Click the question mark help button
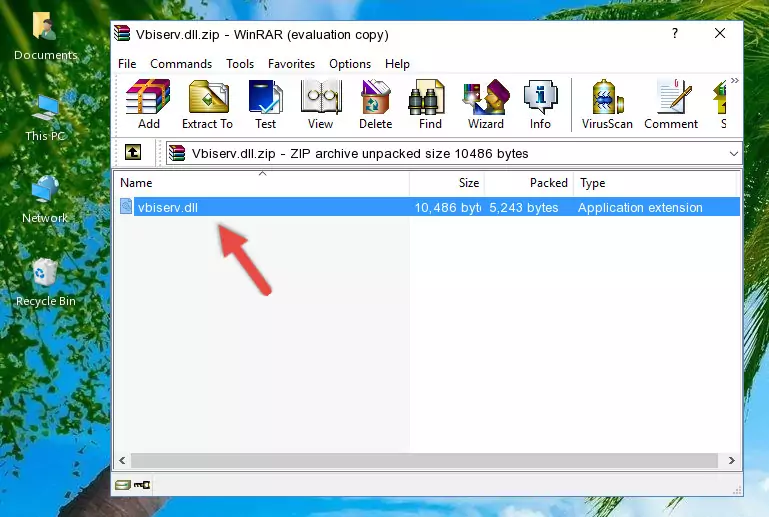This screenshot has height=517, width=769. [675, 33]
